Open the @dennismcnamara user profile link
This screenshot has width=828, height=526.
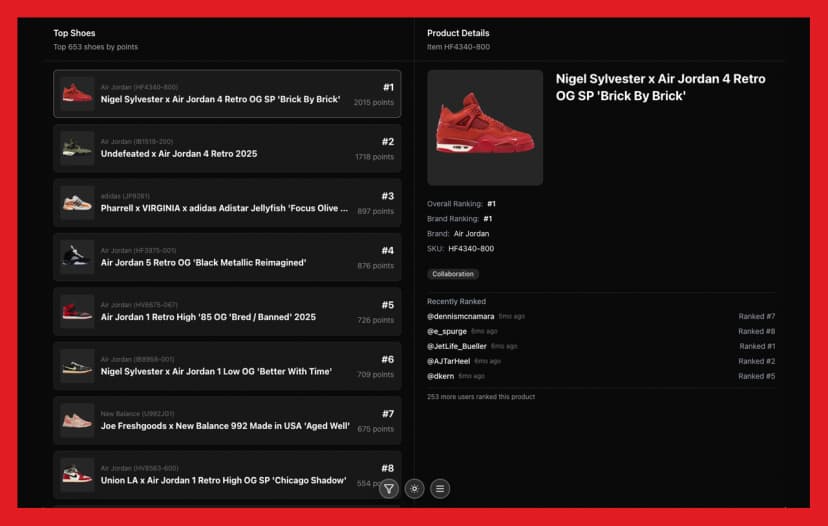click(x=460, y=316)
